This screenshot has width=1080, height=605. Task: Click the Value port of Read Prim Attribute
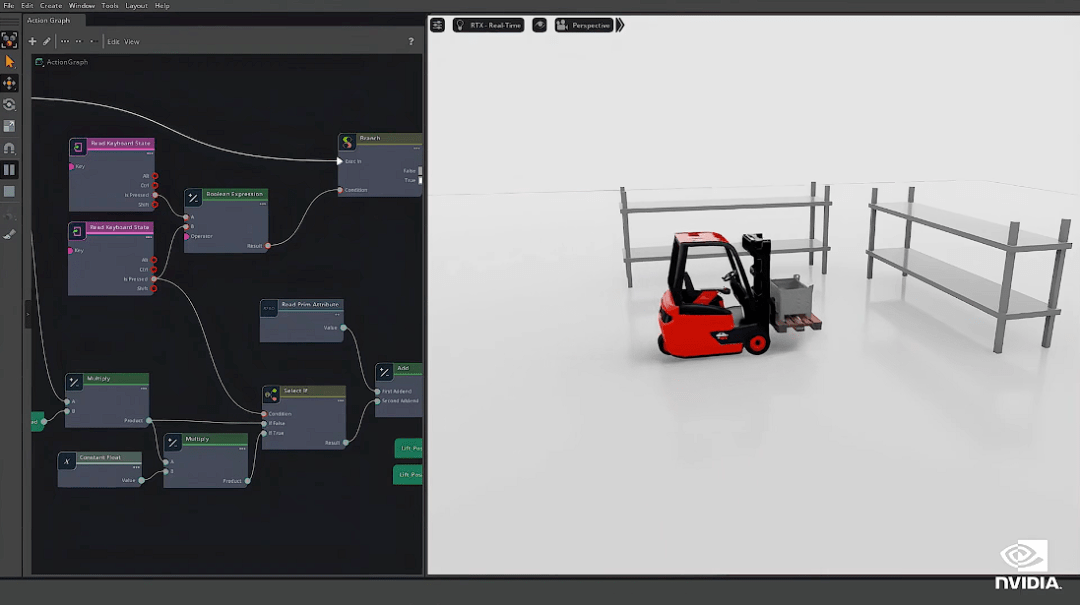pos(344,328)
